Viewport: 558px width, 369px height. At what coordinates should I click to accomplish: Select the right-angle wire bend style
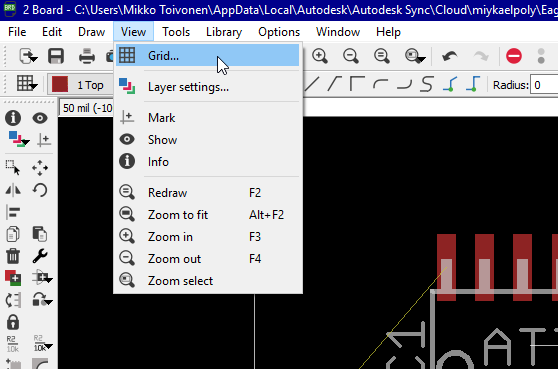(357, 84)
